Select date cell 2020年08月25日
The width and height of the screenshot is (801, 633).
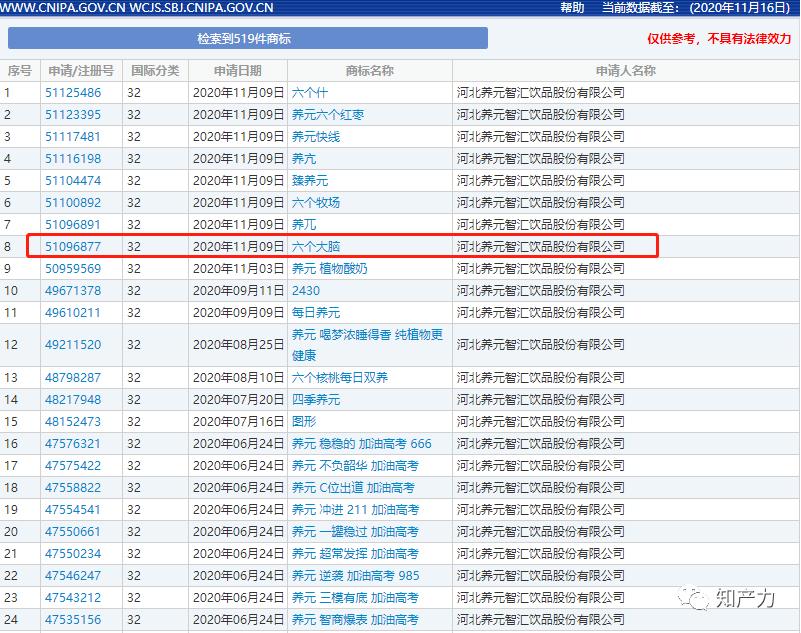pos(238,344)
